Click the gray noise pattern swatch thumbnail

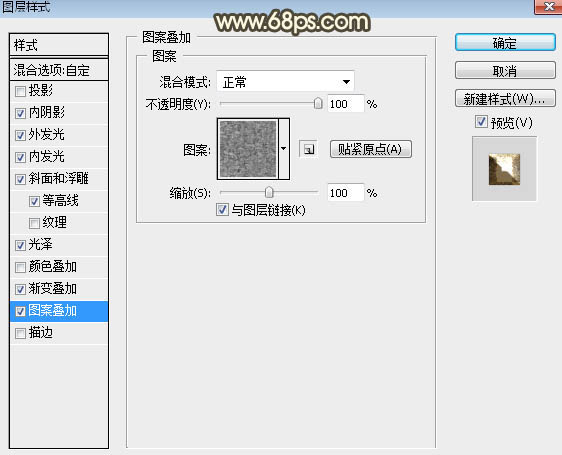(x=248, y=149)
